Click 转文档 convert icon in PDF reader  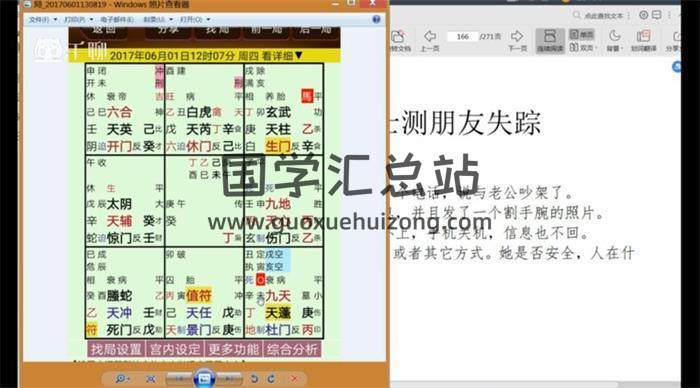[x=399, y=41]
